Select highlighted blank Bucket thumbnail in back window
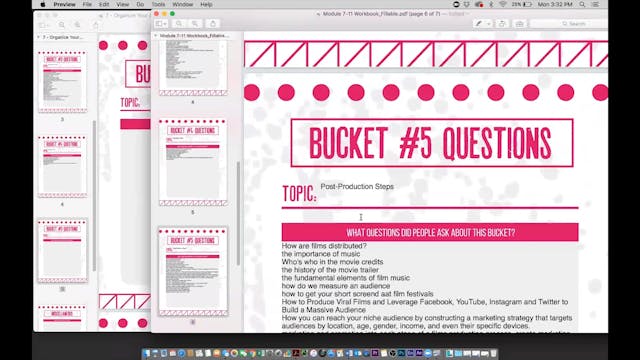The image size is (640, 360). click(62, 251)
